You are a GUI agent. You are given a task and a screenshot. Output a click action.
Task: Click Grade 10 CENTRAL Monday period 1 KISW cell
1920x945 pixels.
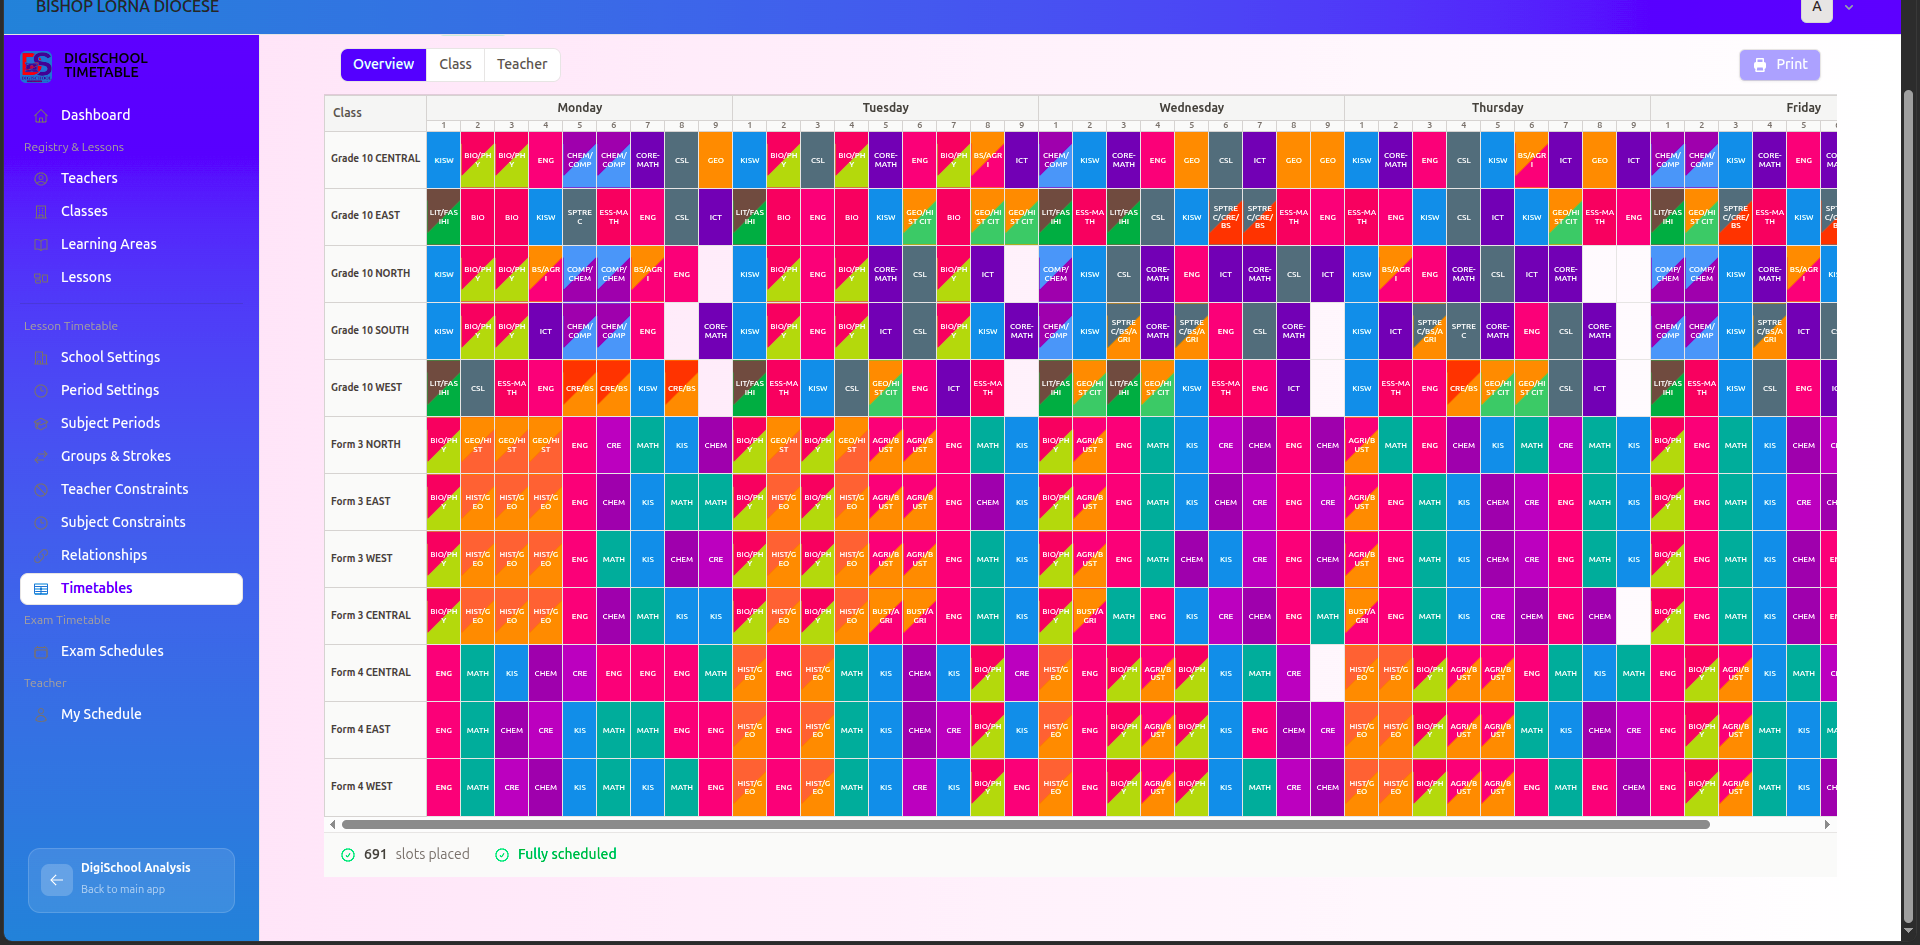[444, 160]
